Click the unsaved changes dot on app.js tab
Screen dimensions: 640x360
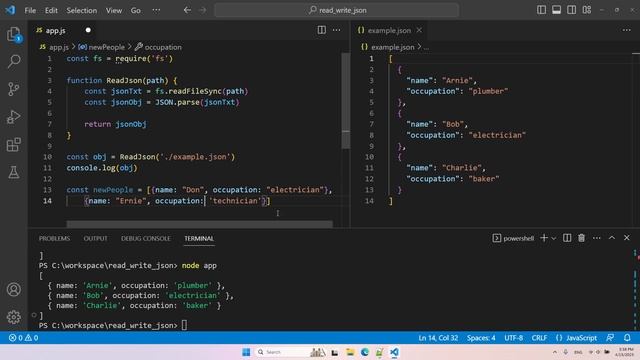(x=88, y=30)
